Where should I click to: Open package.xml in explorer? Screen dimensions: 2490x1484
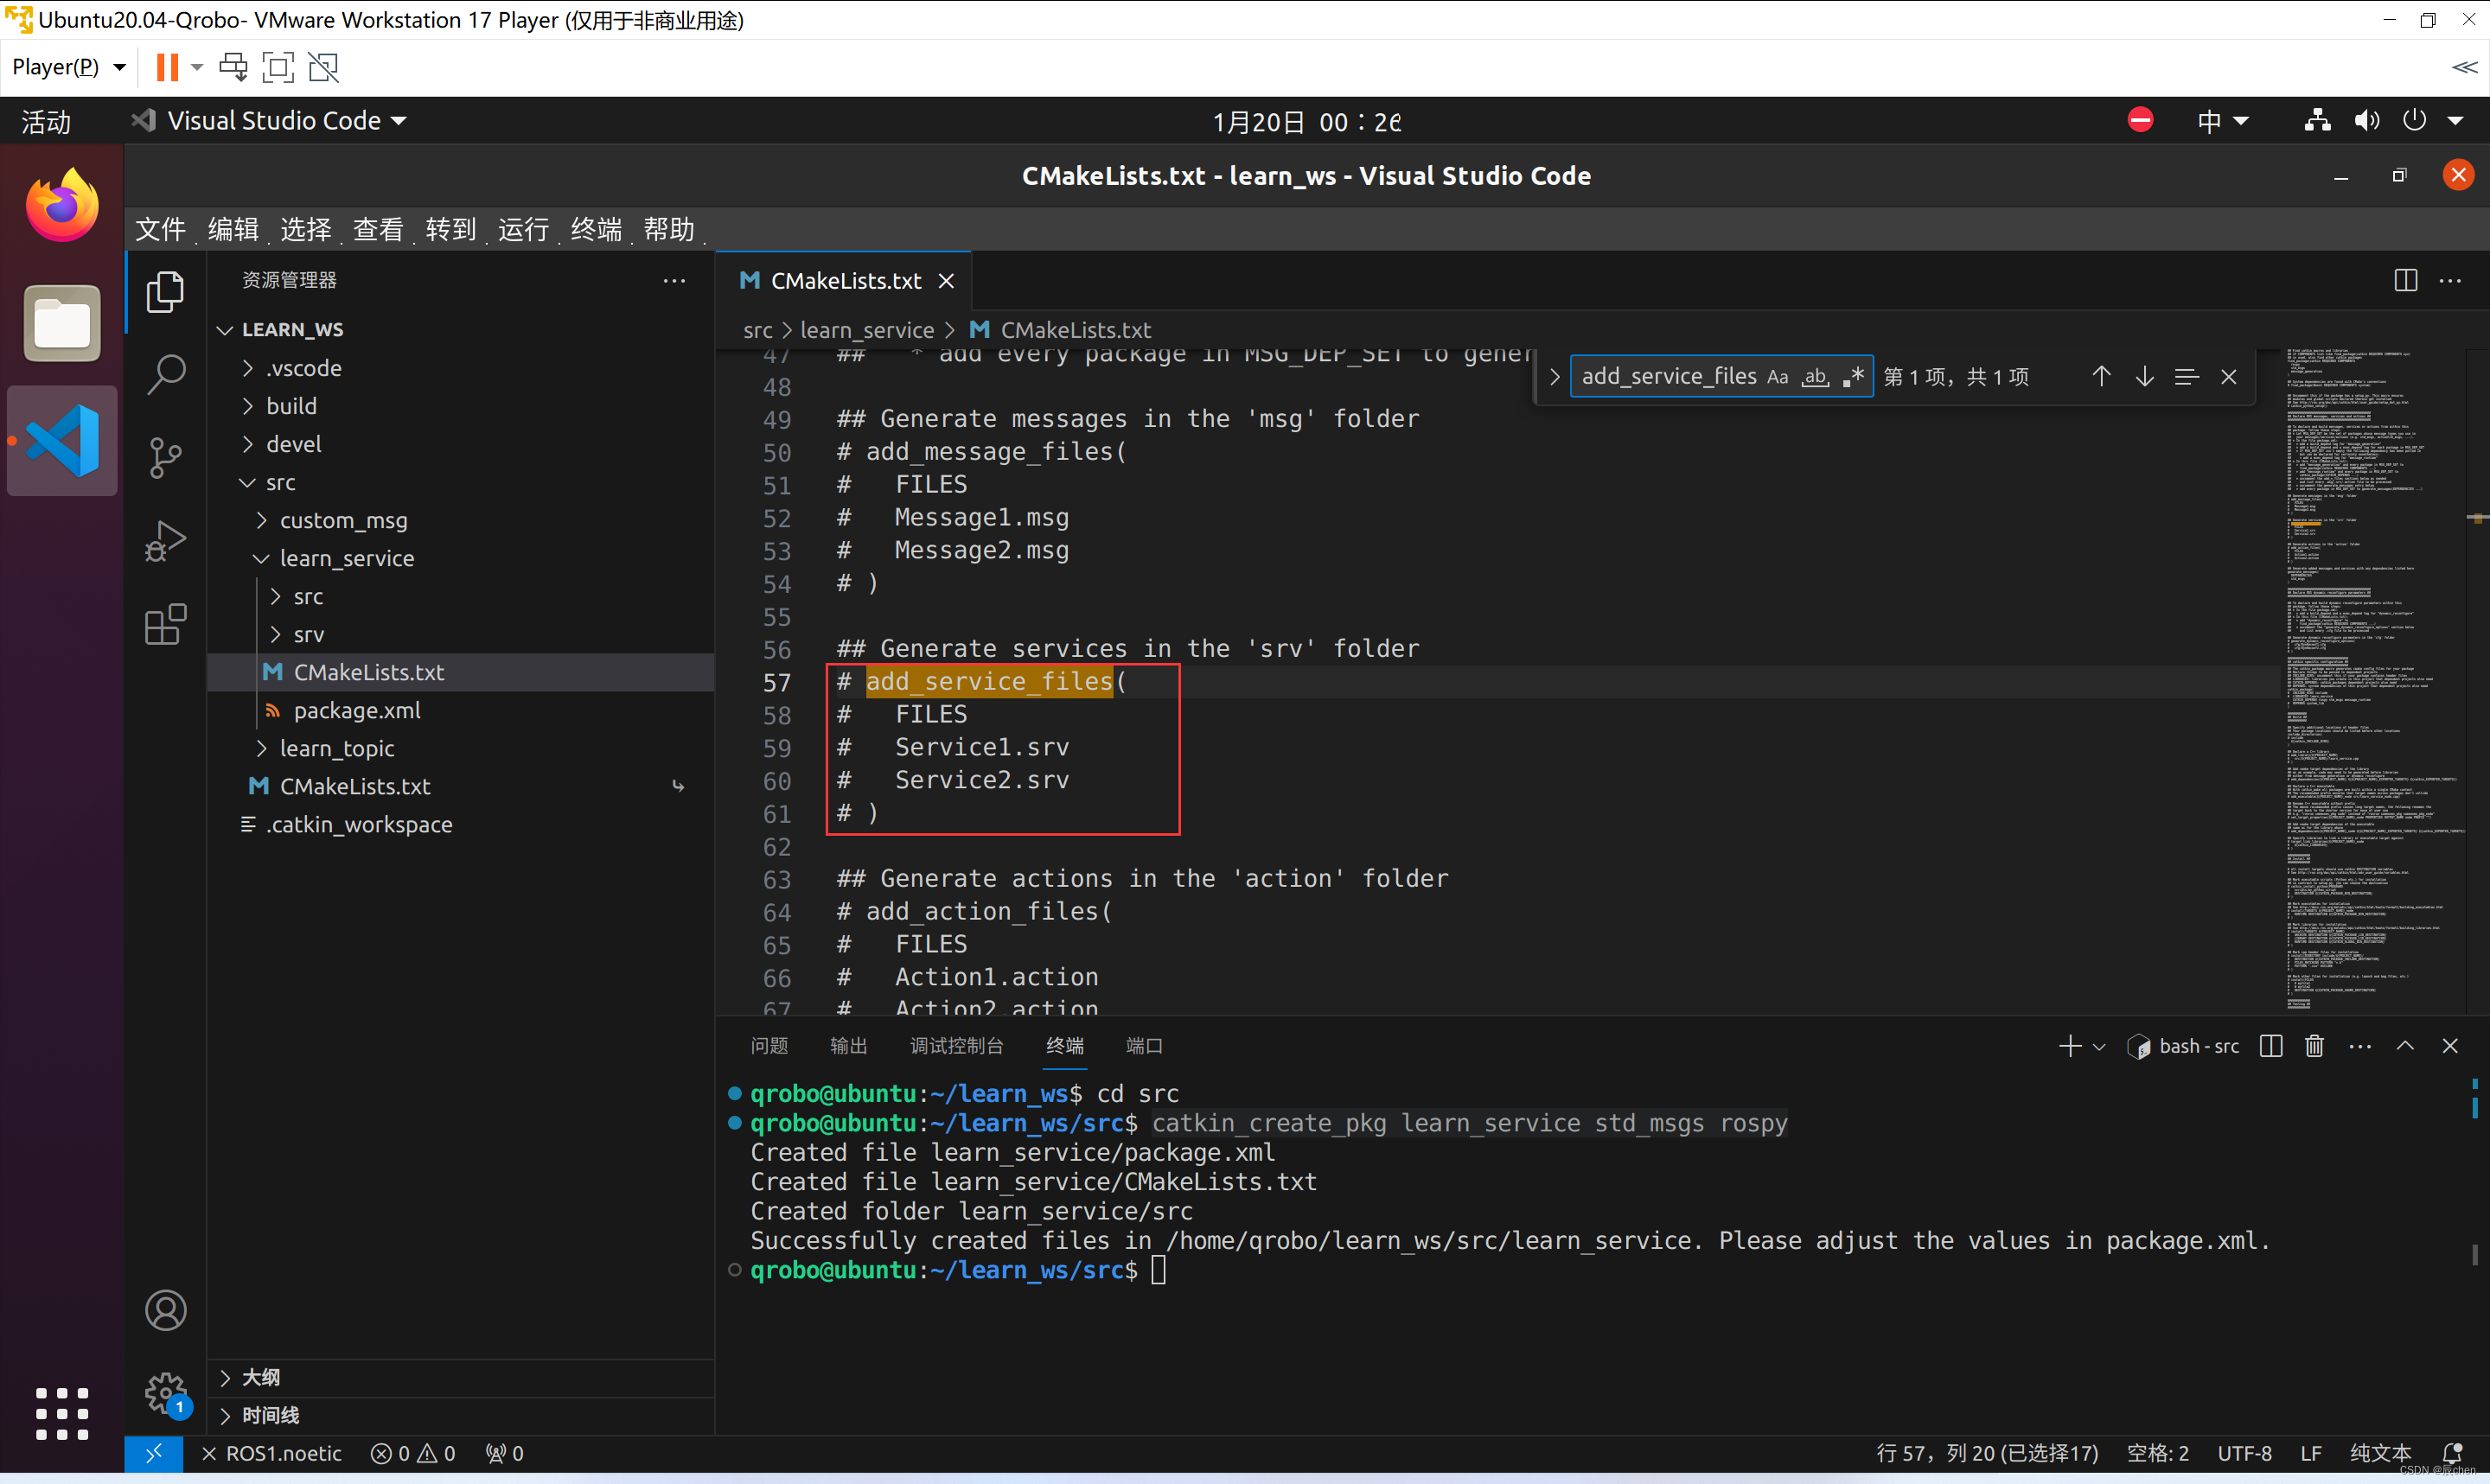(357, 710)
